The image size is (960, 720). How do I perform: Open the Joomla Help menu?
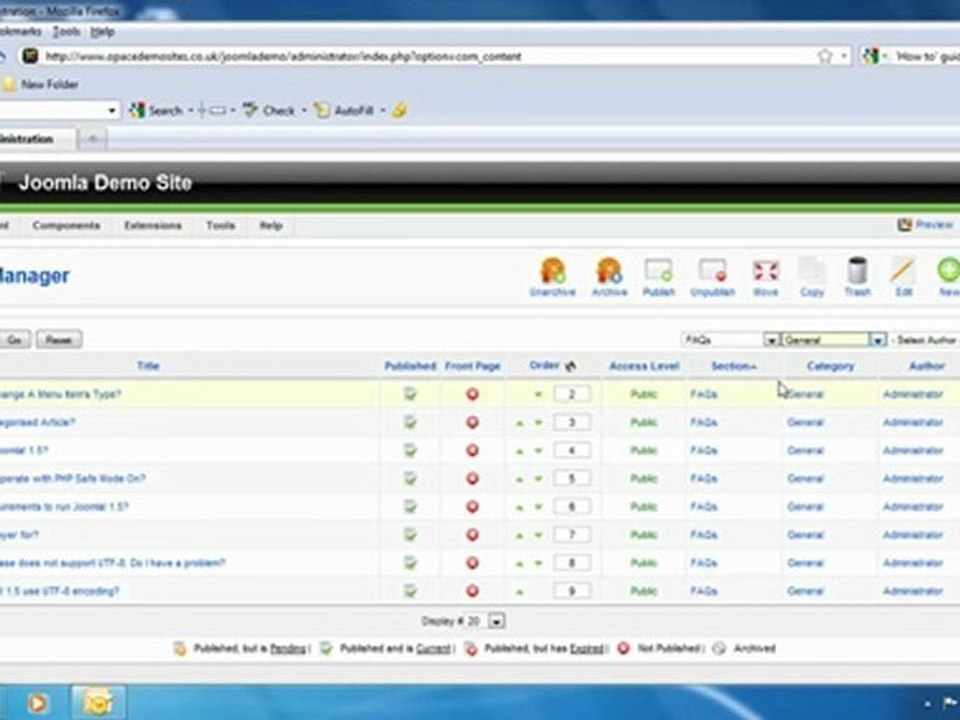(271, 225)
